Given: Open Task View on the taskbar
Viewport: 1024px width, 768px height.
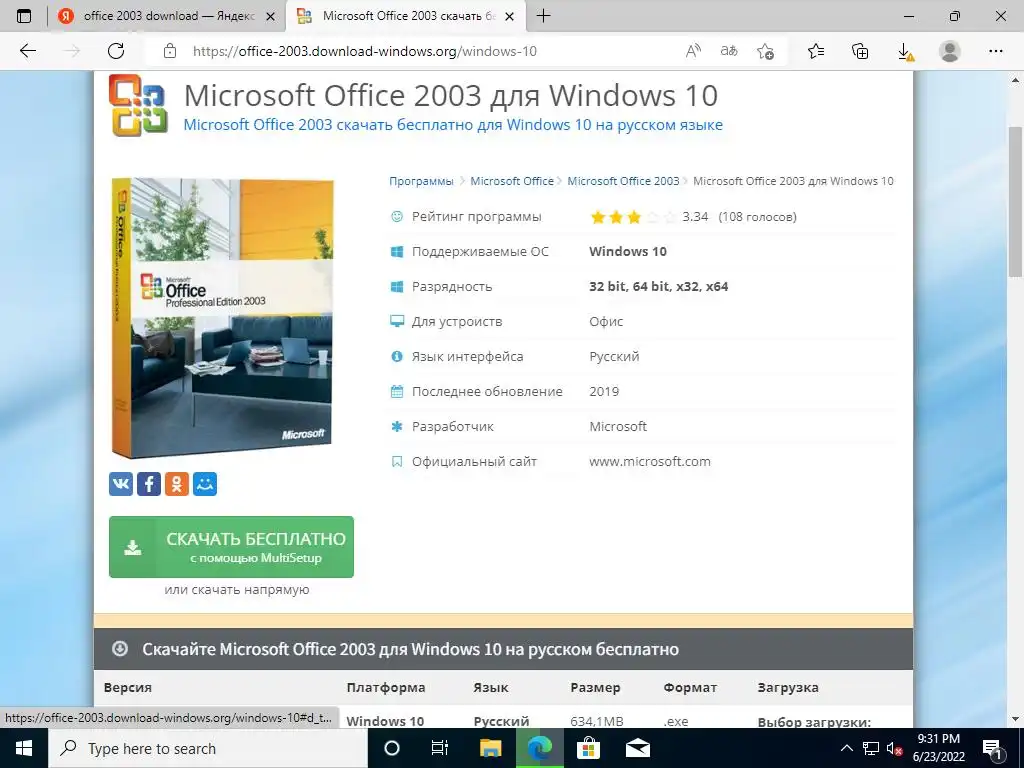Looking at the screenshot, I should pos(440,748).
